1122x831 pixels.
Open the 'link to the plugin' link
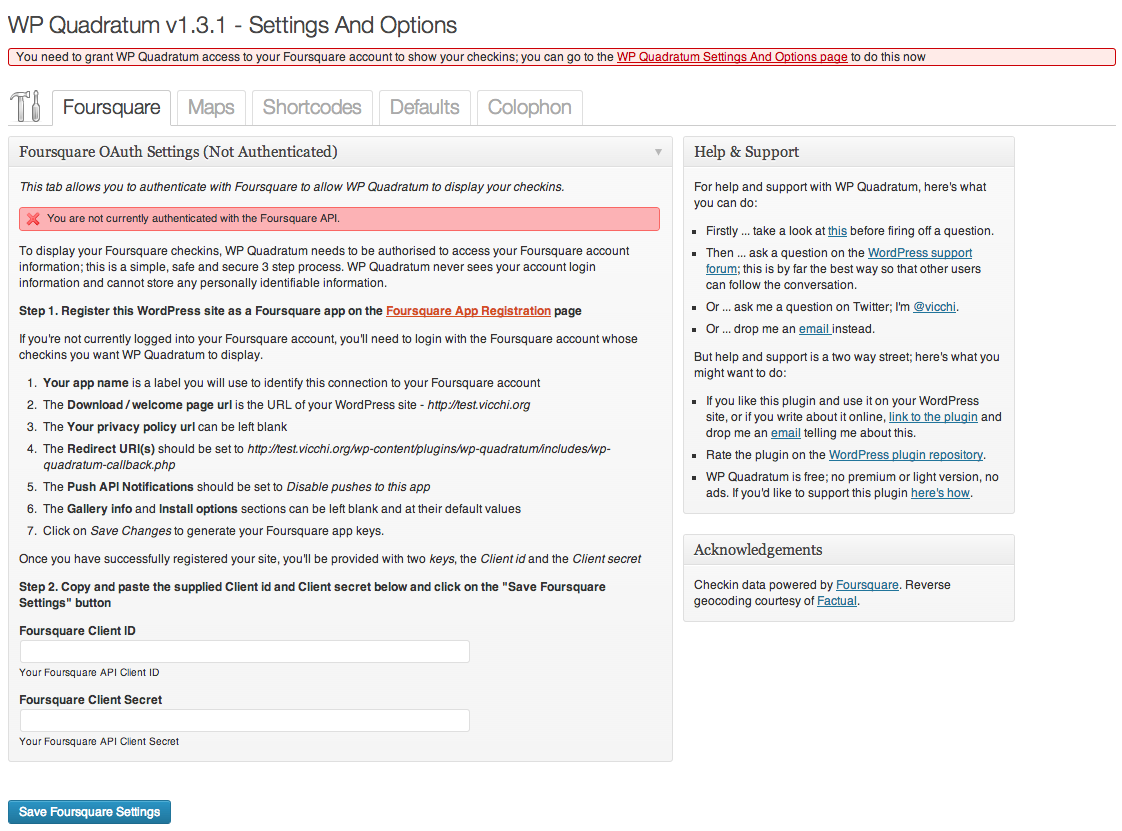(x=933, y=417)
